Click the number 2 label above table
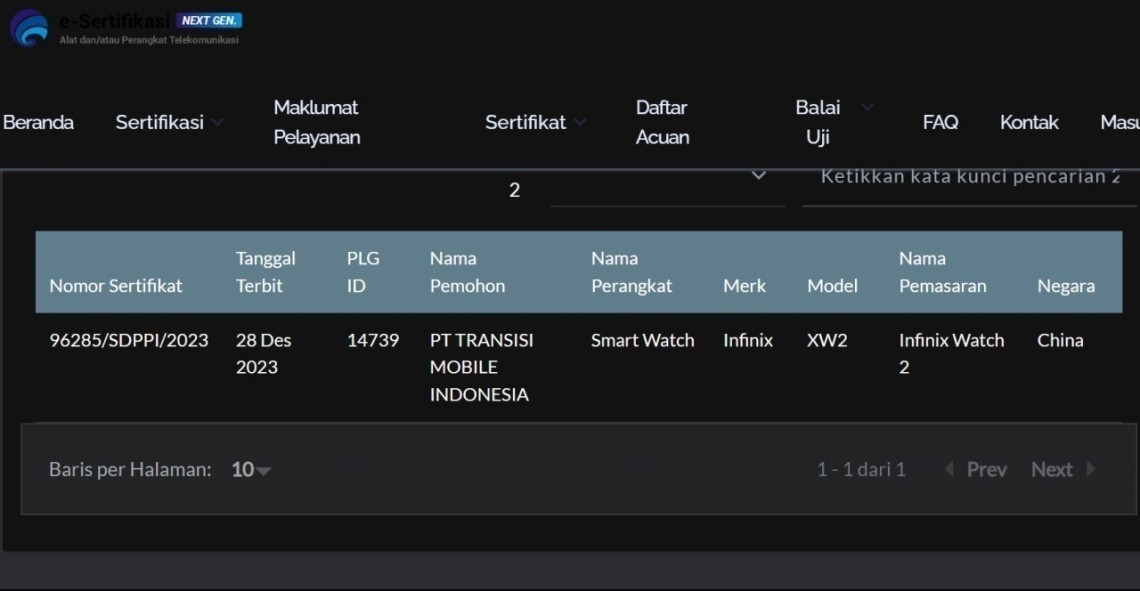1140x591 pixels. click(x=515, y=190)
